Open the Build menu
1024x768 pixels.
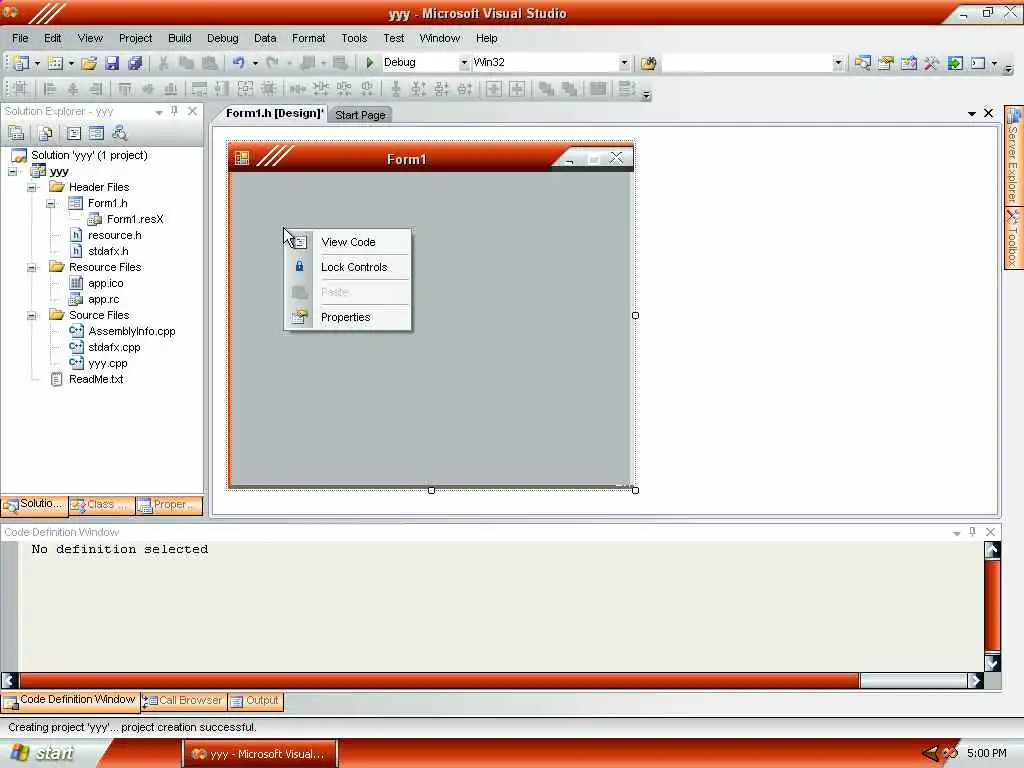click(180, 38)
